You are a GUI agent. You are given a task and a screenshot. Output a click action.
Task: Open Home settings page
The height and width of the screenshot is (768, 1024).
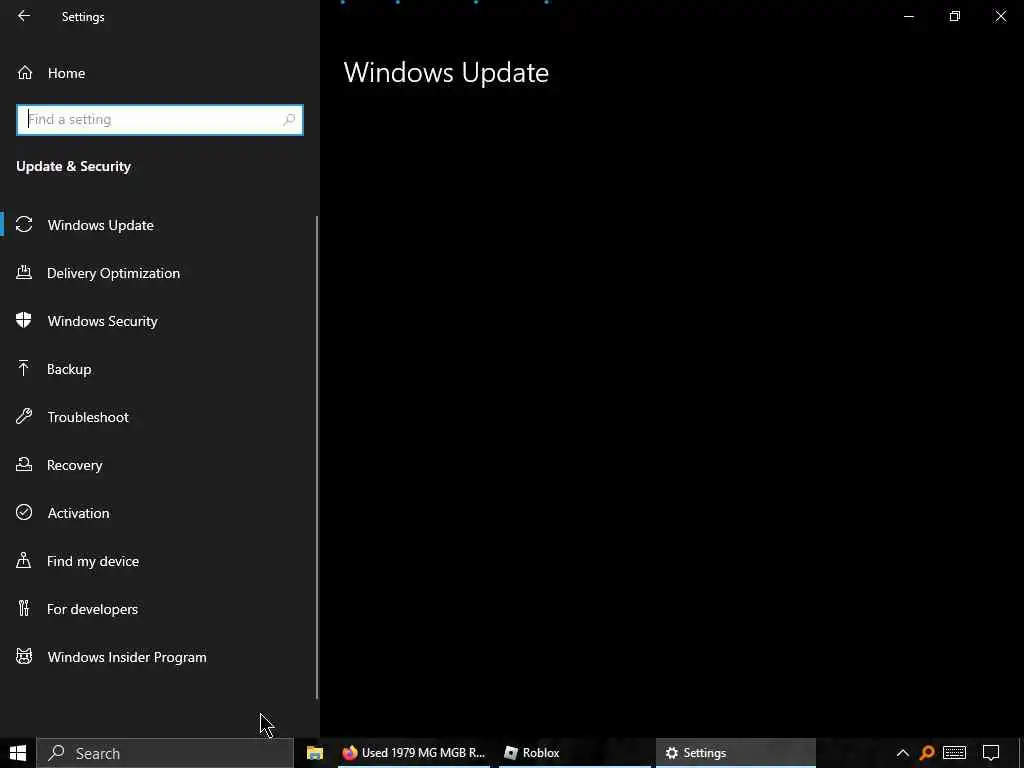[66, 73]
